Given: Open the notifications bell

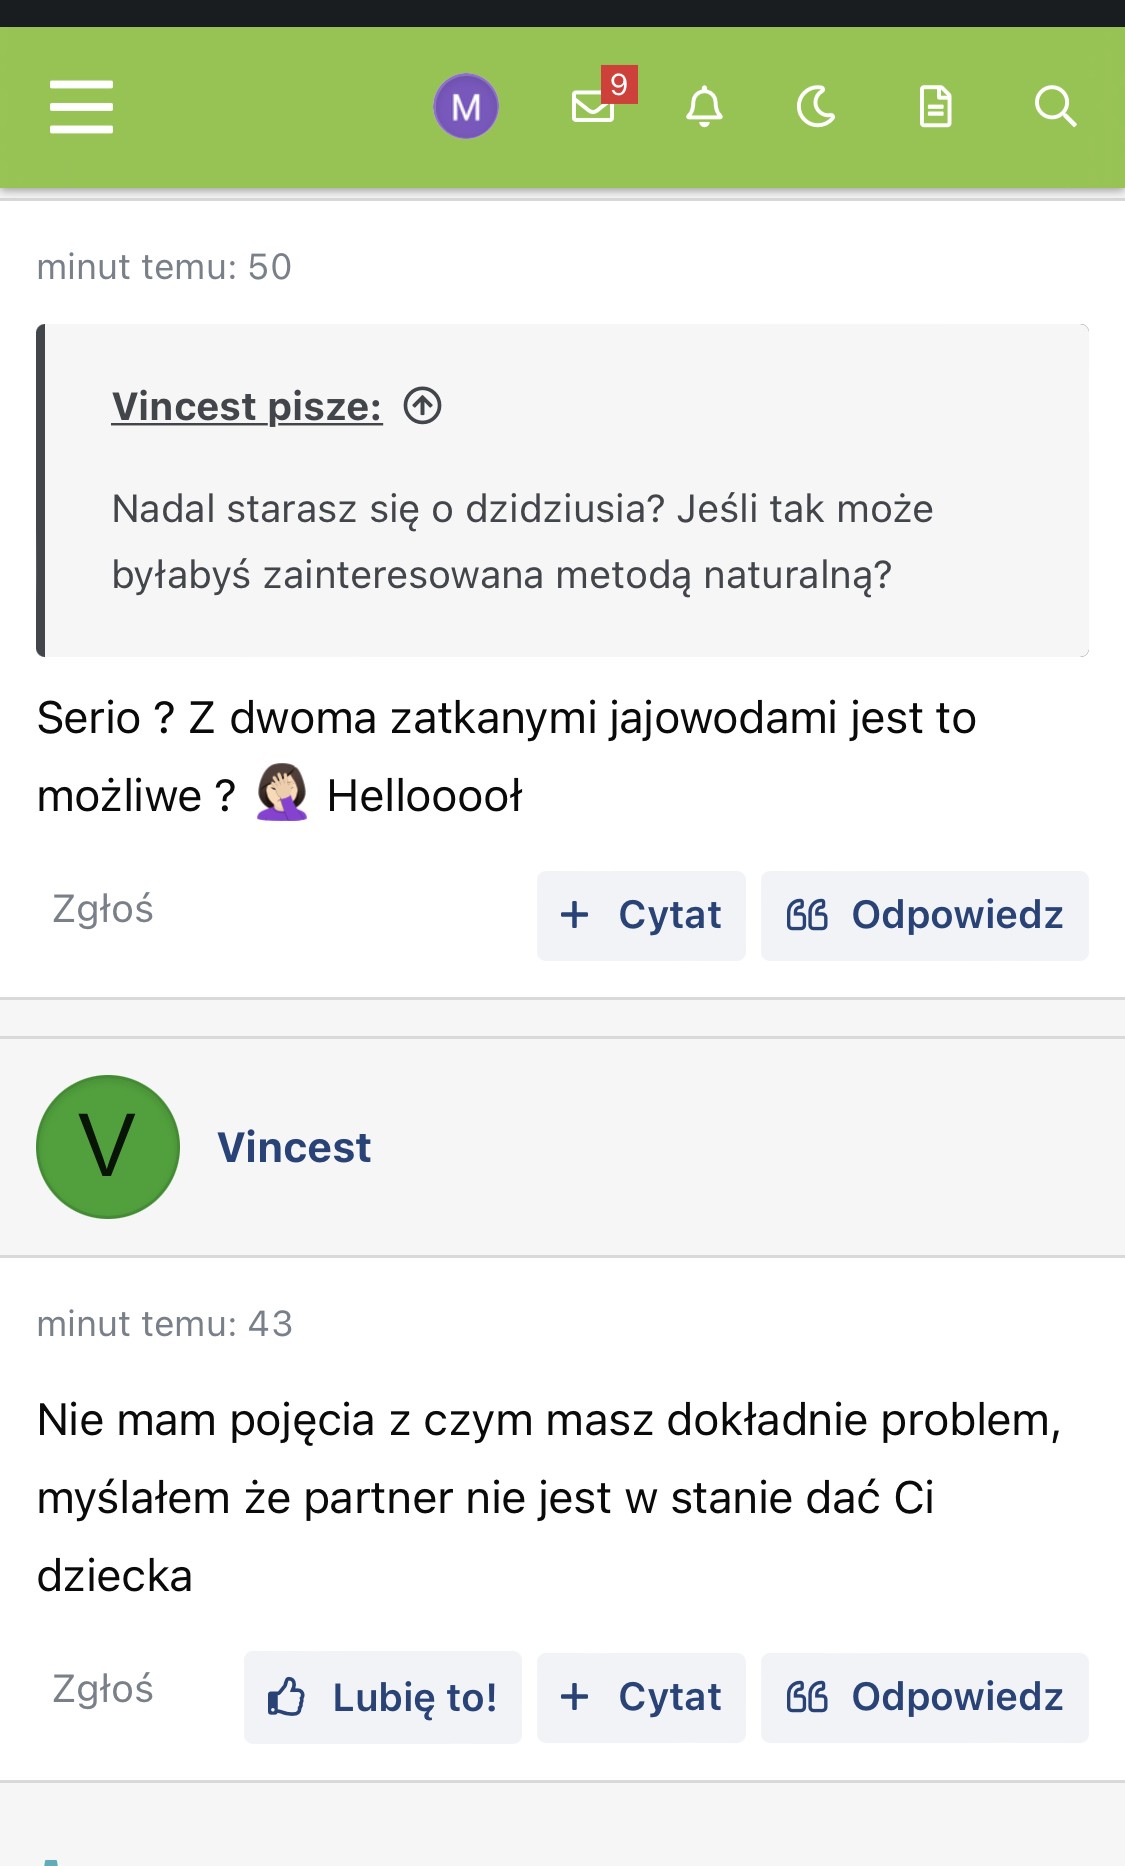Looking at the screenshot, I should [704, 106].
